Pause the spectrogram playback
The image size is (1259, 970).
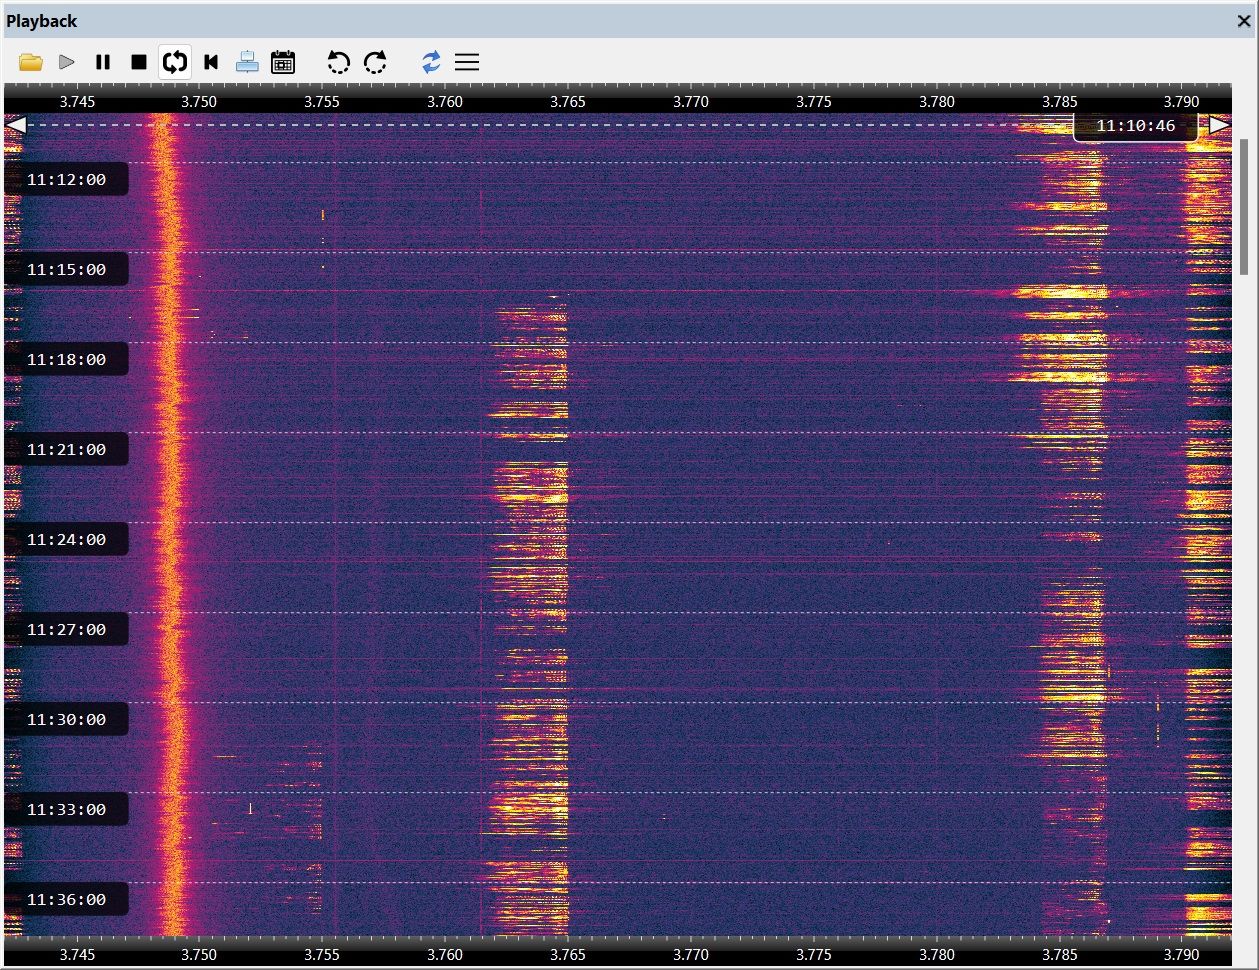tap(102, 62)
